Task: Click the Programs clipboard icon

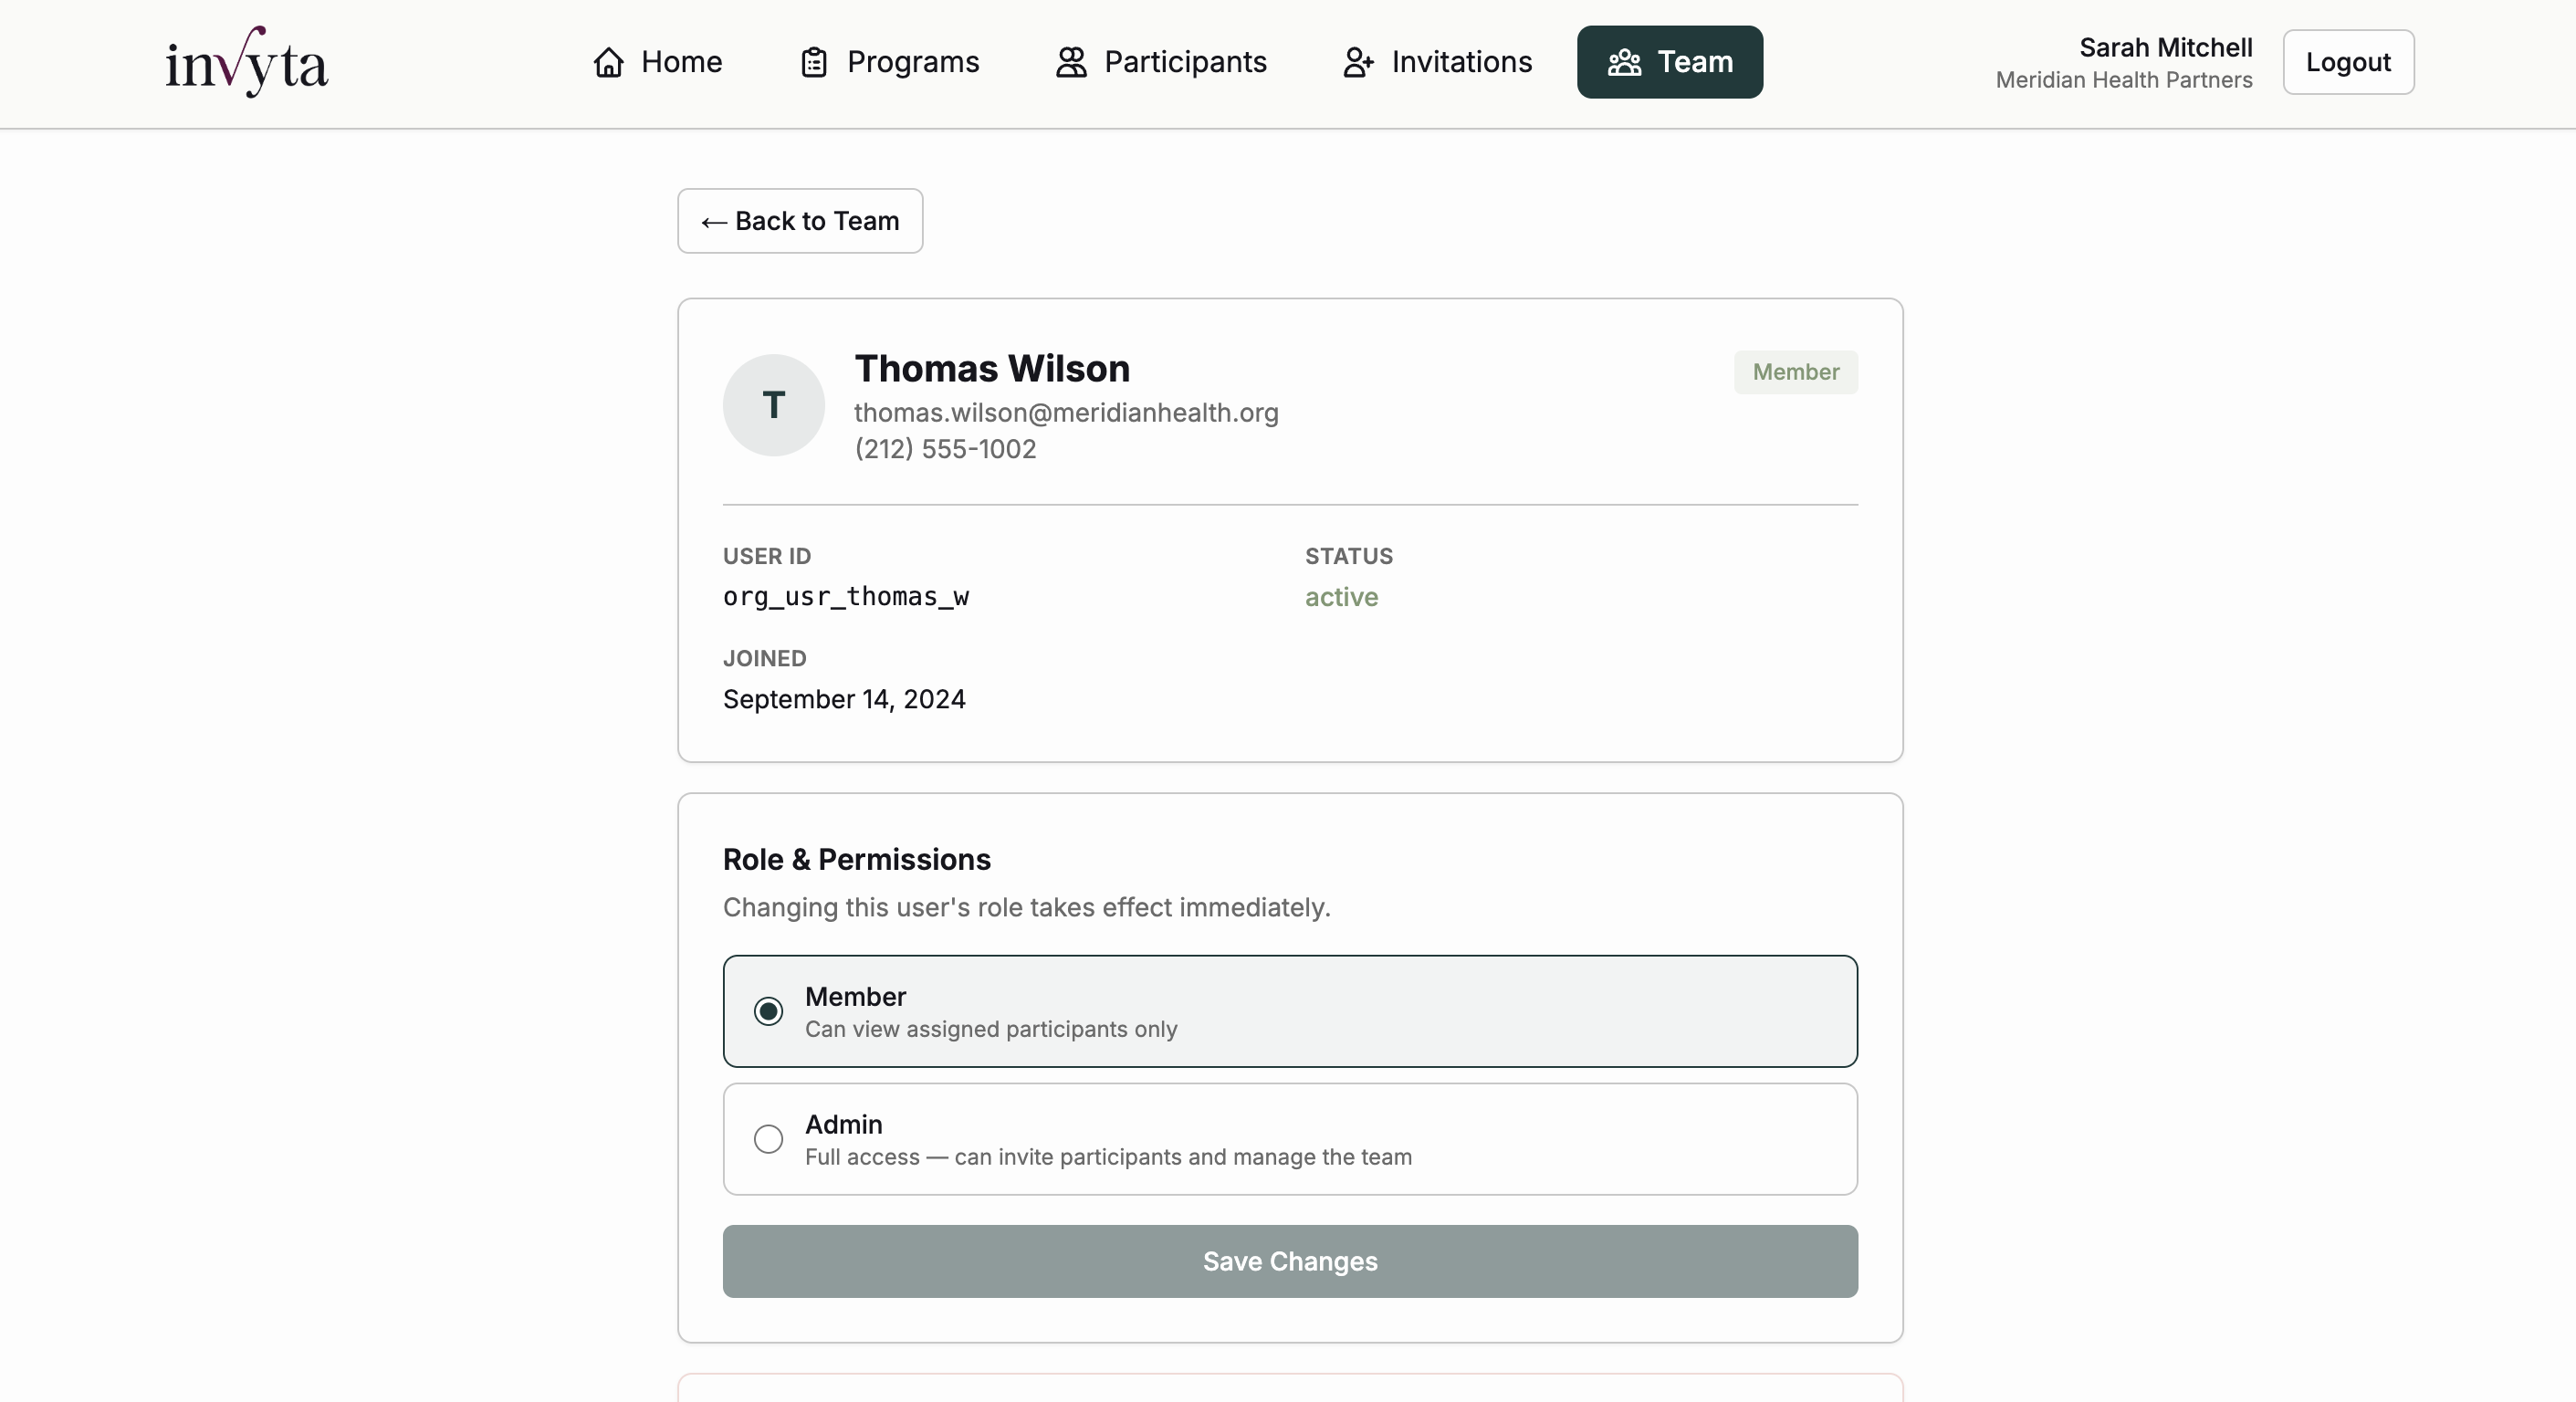Action: (x=814, y=62)
